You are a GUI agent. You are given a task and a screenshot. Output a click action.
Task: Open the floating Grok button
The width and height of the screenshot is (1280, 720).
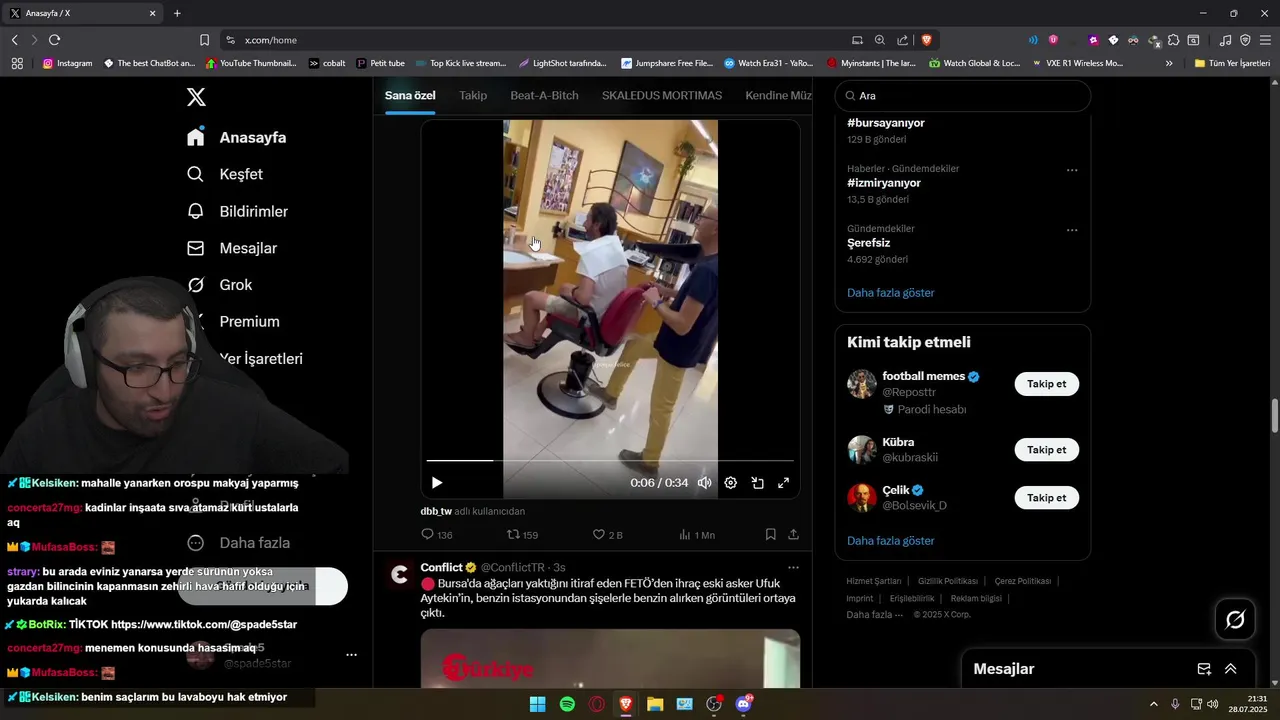(1235, 620)
